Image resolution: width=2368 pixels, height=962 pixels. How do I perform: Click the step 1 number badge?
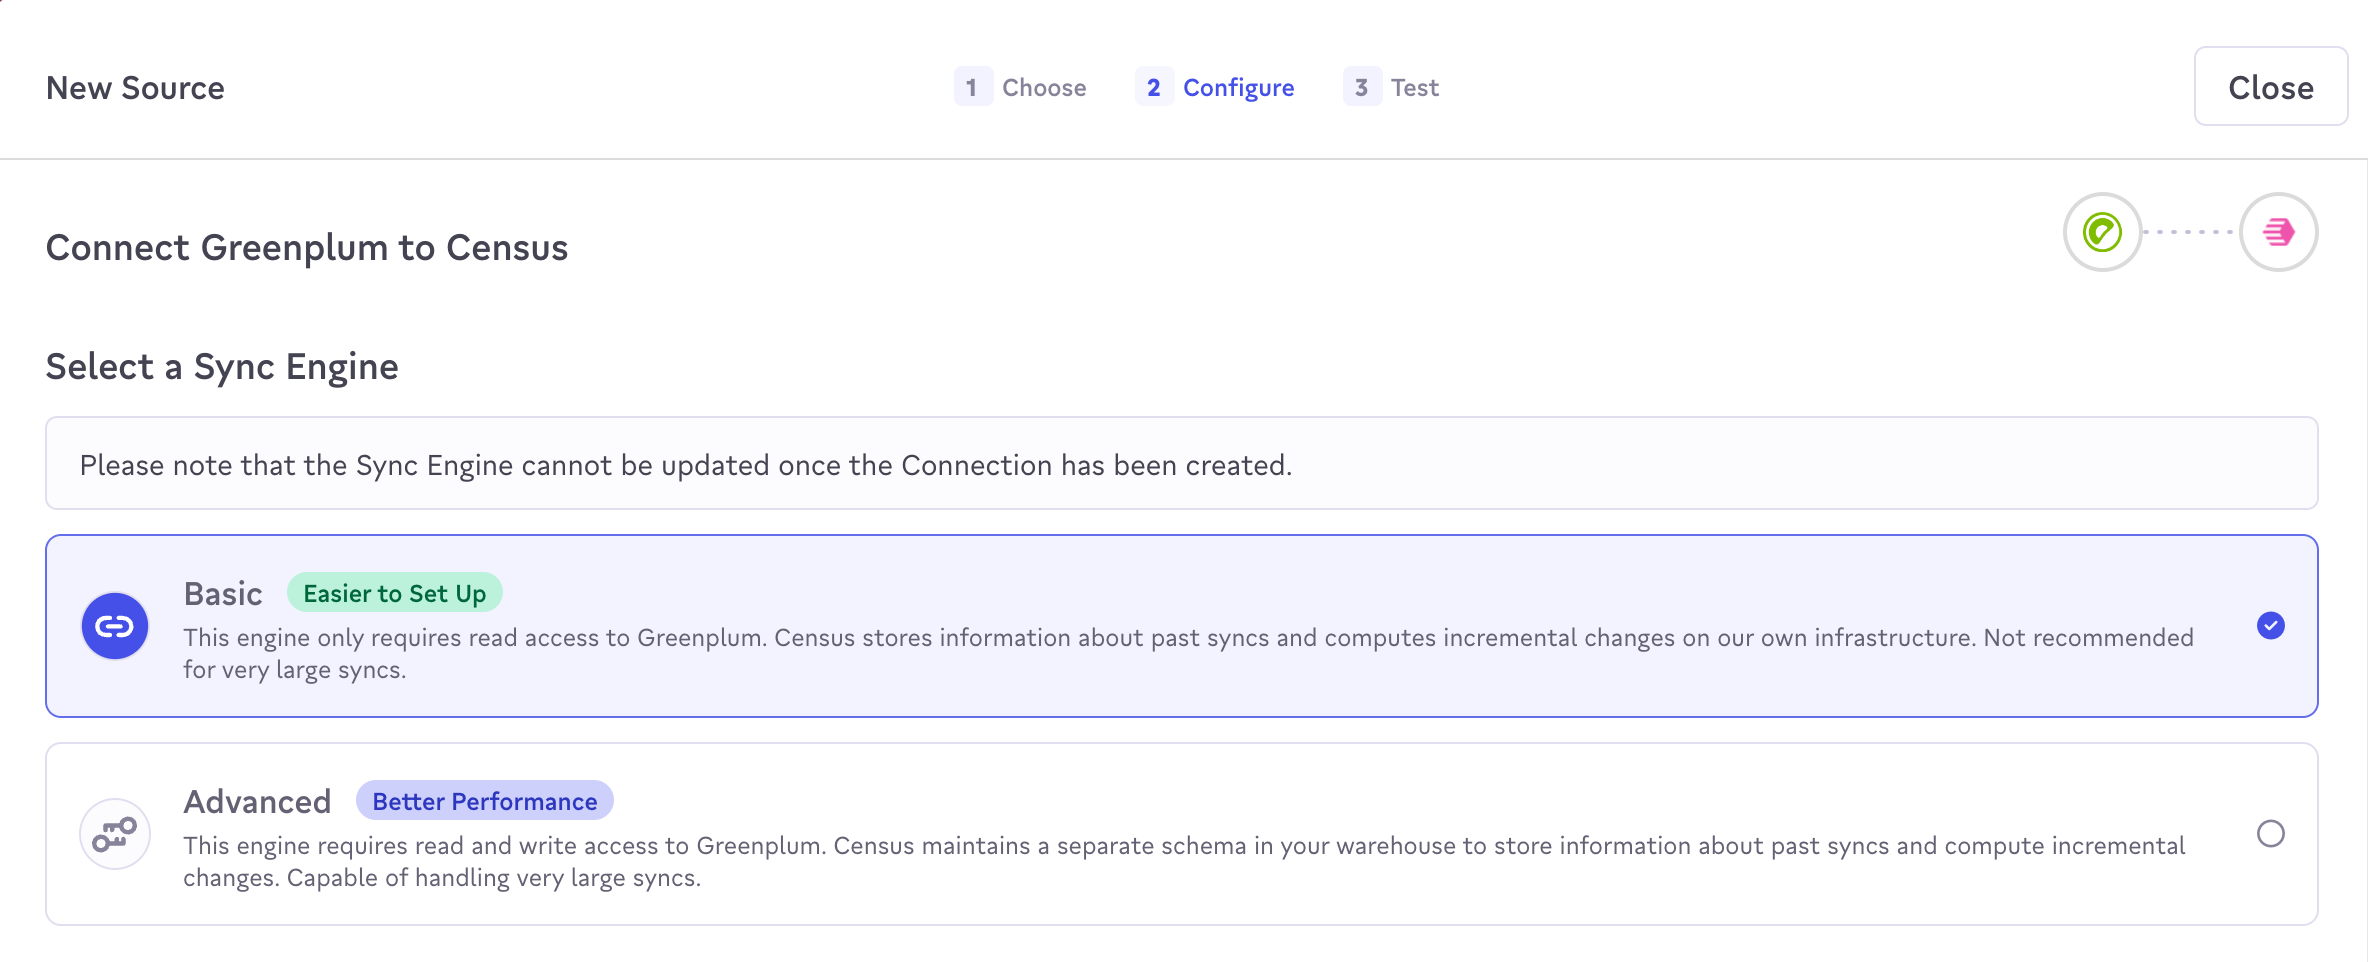[972, 87]
